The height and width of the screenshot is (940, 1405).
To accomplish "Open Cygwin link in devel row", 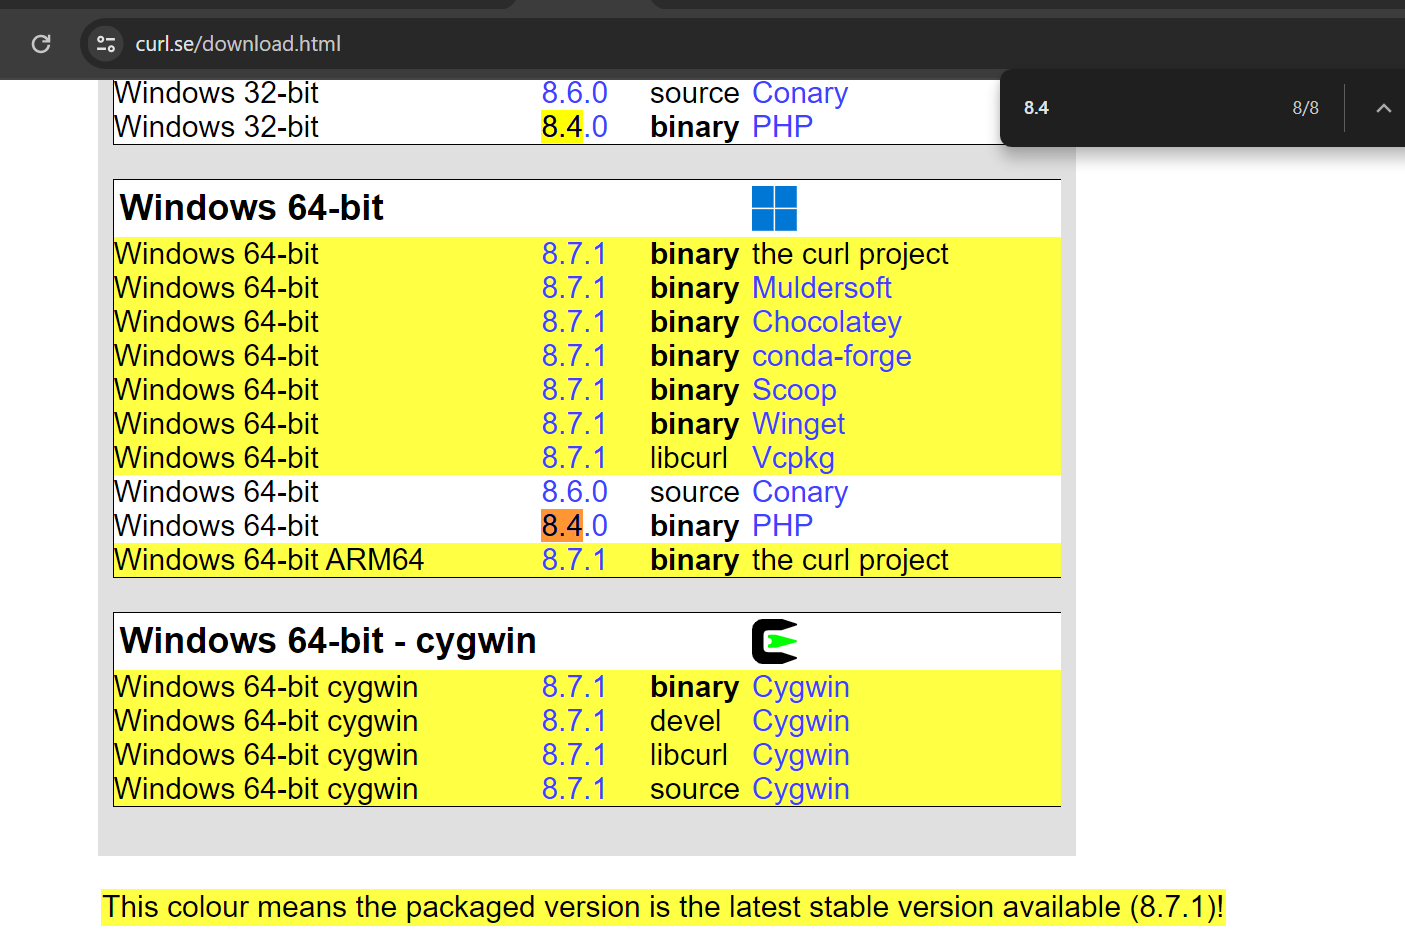I will [x=801, y=721].
